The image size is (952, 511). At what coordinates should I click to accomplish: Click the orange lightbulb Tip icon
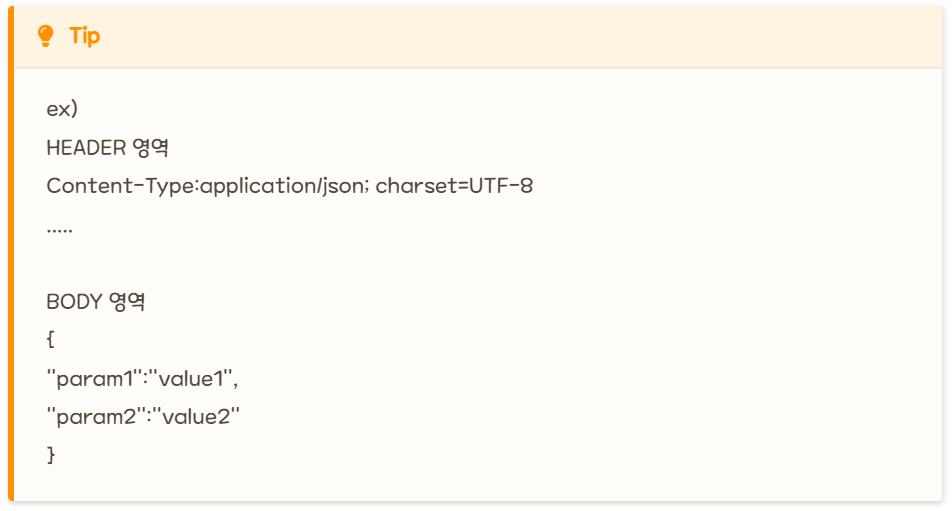click(46, 36)
